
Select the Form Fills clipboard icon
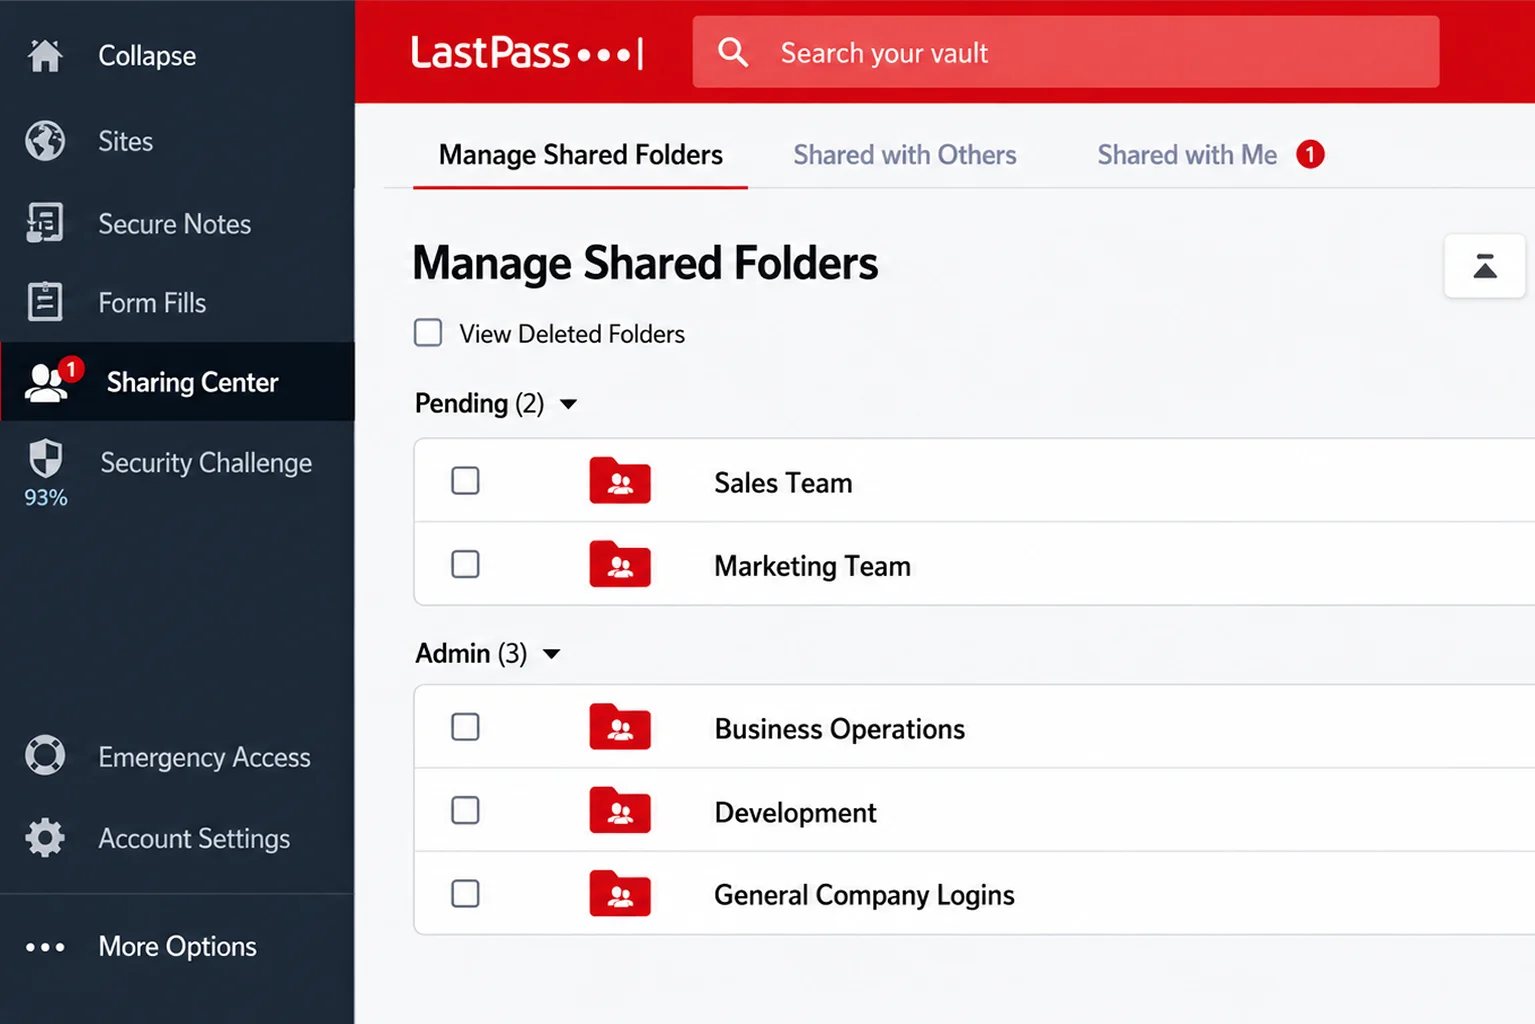pyautogui.click(x=45, y=302)
